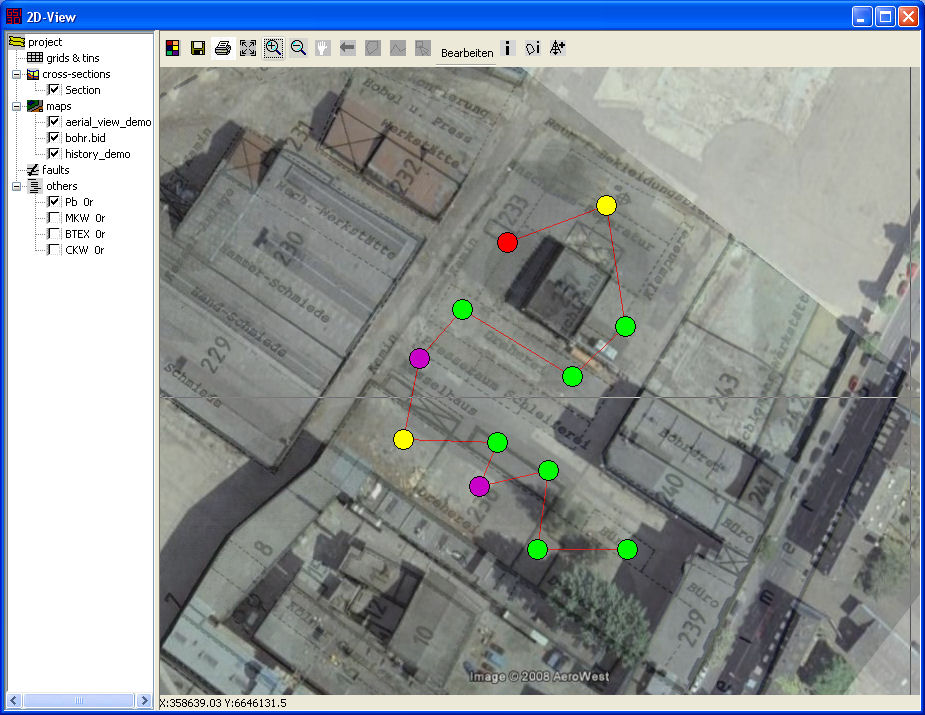Click the back arrow tool

tap(347, 48)
